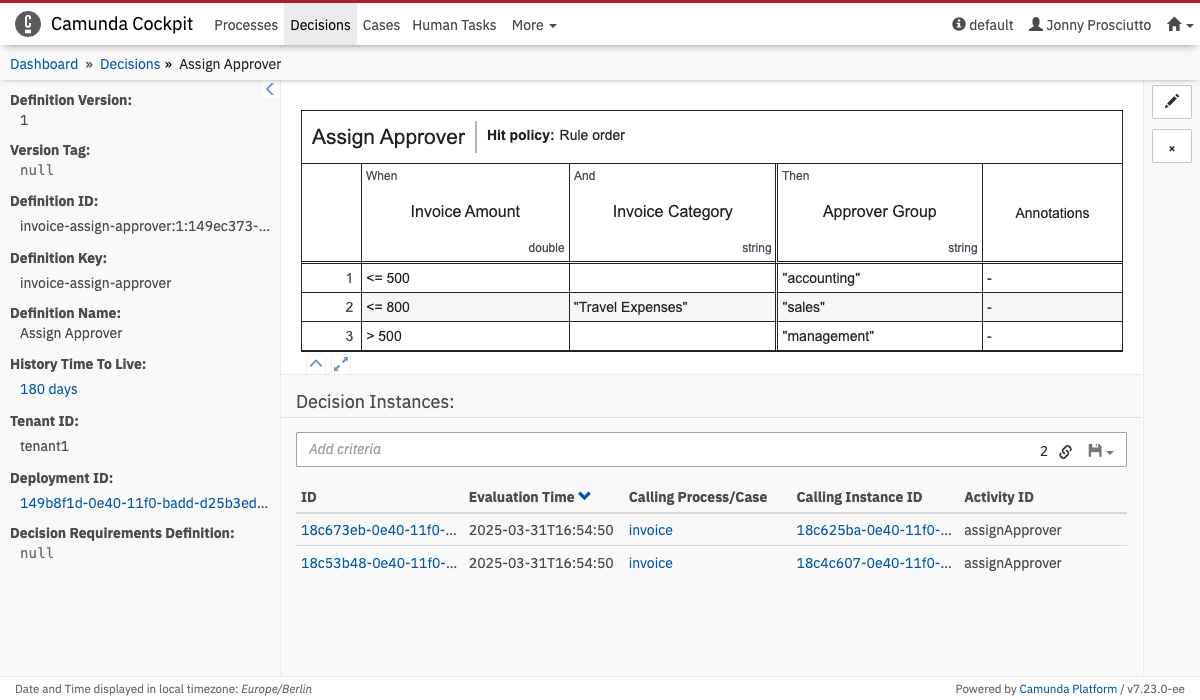
Task: Open decision instance 18c673eb-0e40-11f0
Action: (378, 530)
